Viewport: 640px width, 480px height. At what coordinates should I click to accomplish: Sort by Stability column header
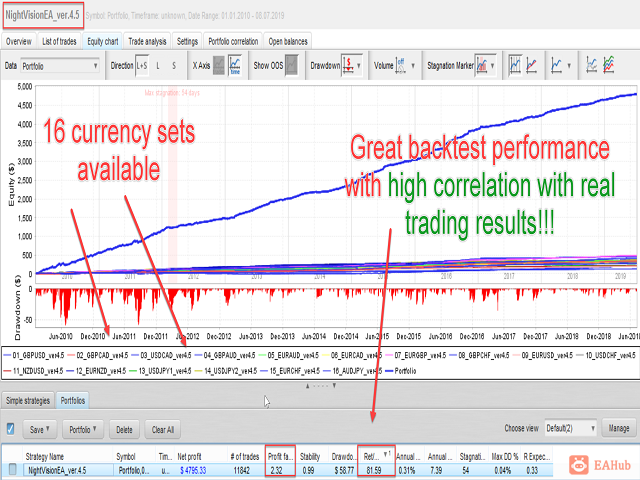pos(311,456)
